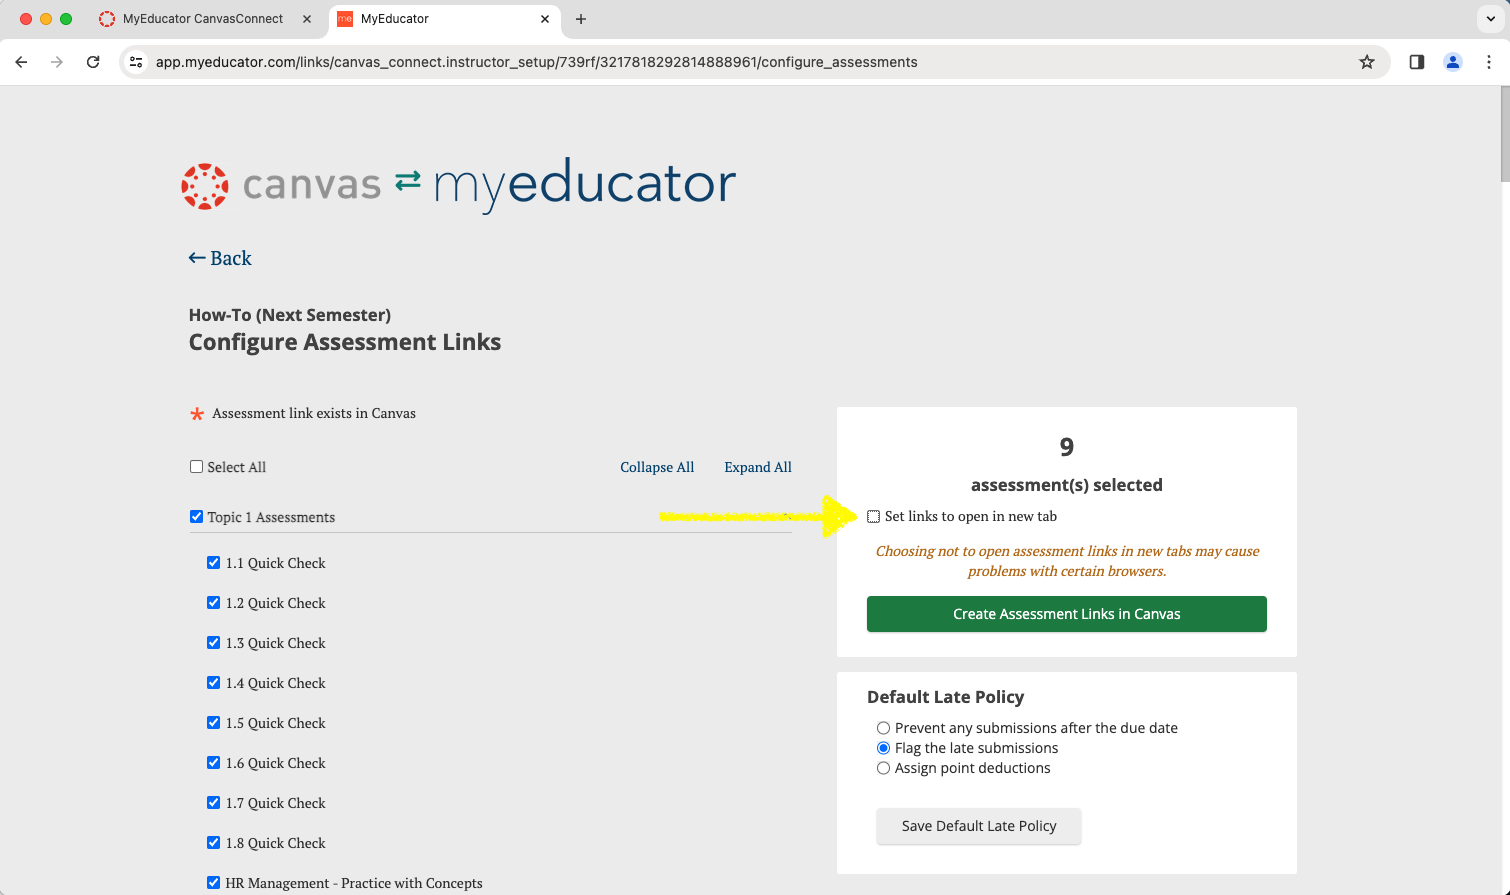Uncheck 1.6 Quick Check

213,763
